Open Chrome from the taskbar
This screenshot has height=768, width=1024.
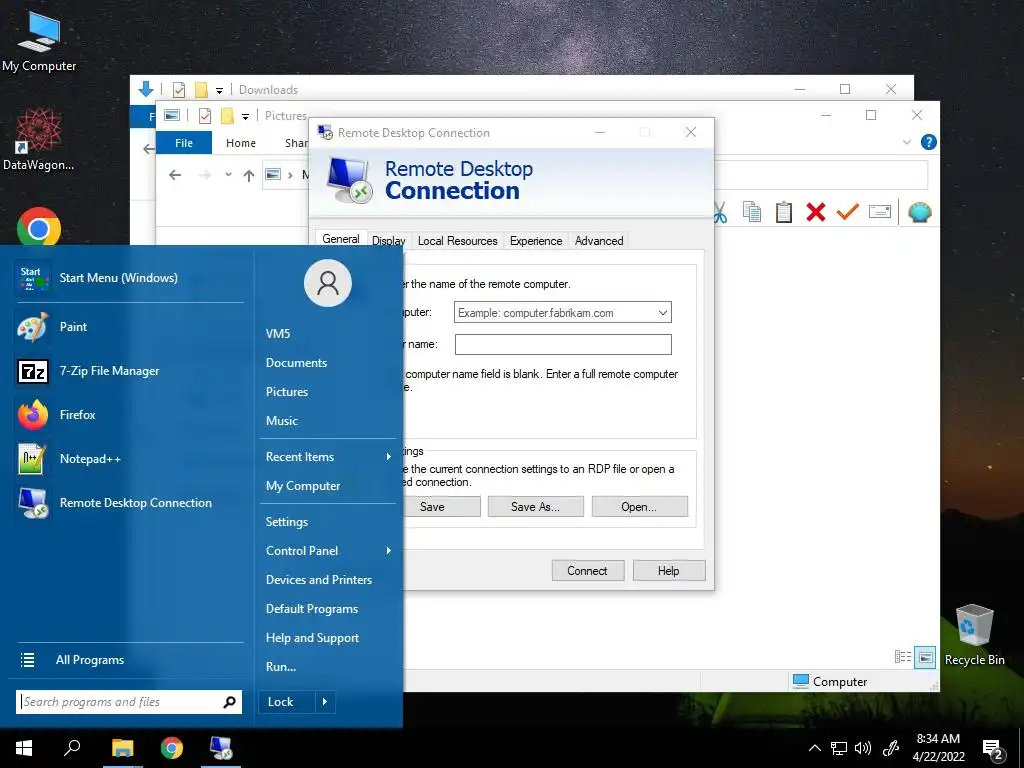172,748
